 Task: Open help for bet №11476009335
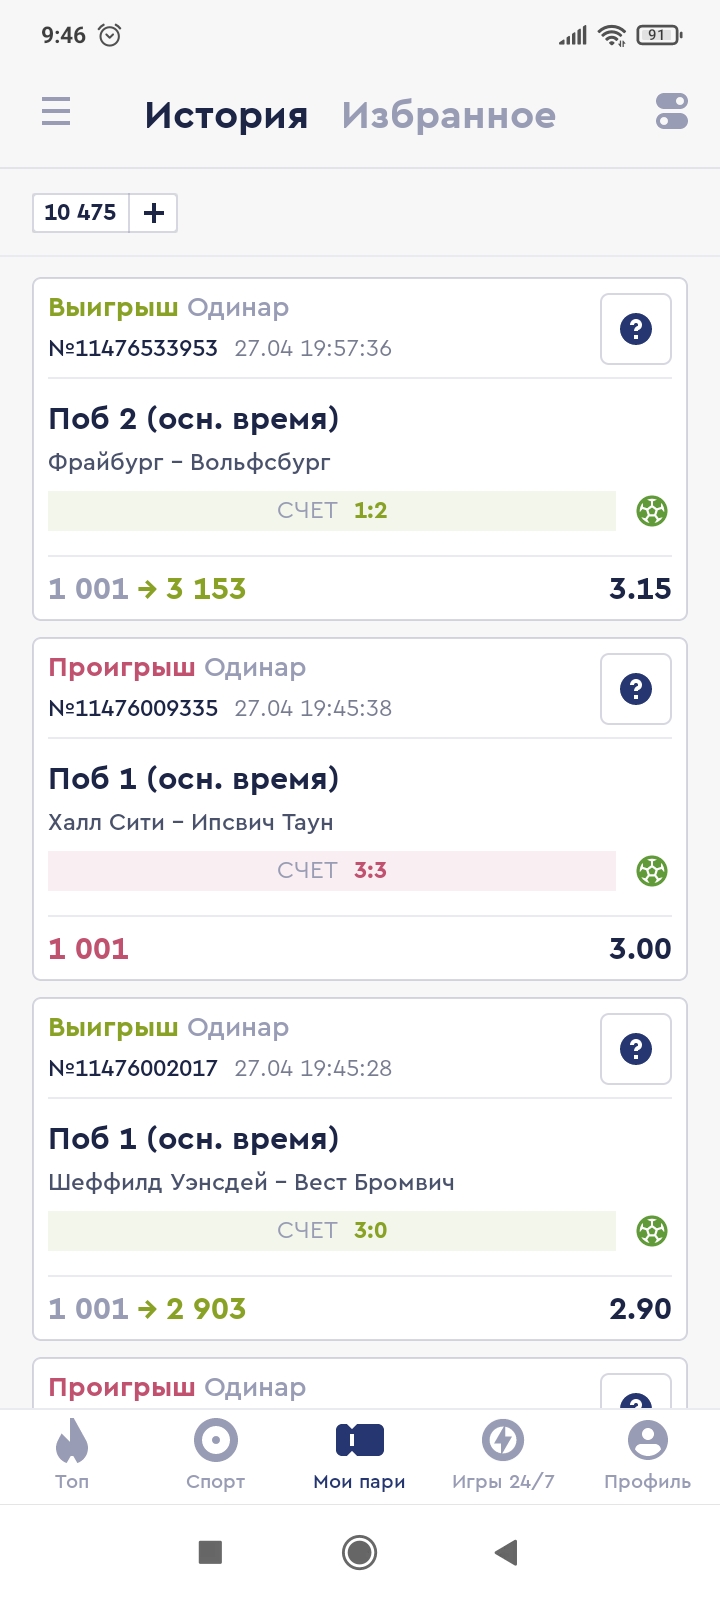coord(635,689)
